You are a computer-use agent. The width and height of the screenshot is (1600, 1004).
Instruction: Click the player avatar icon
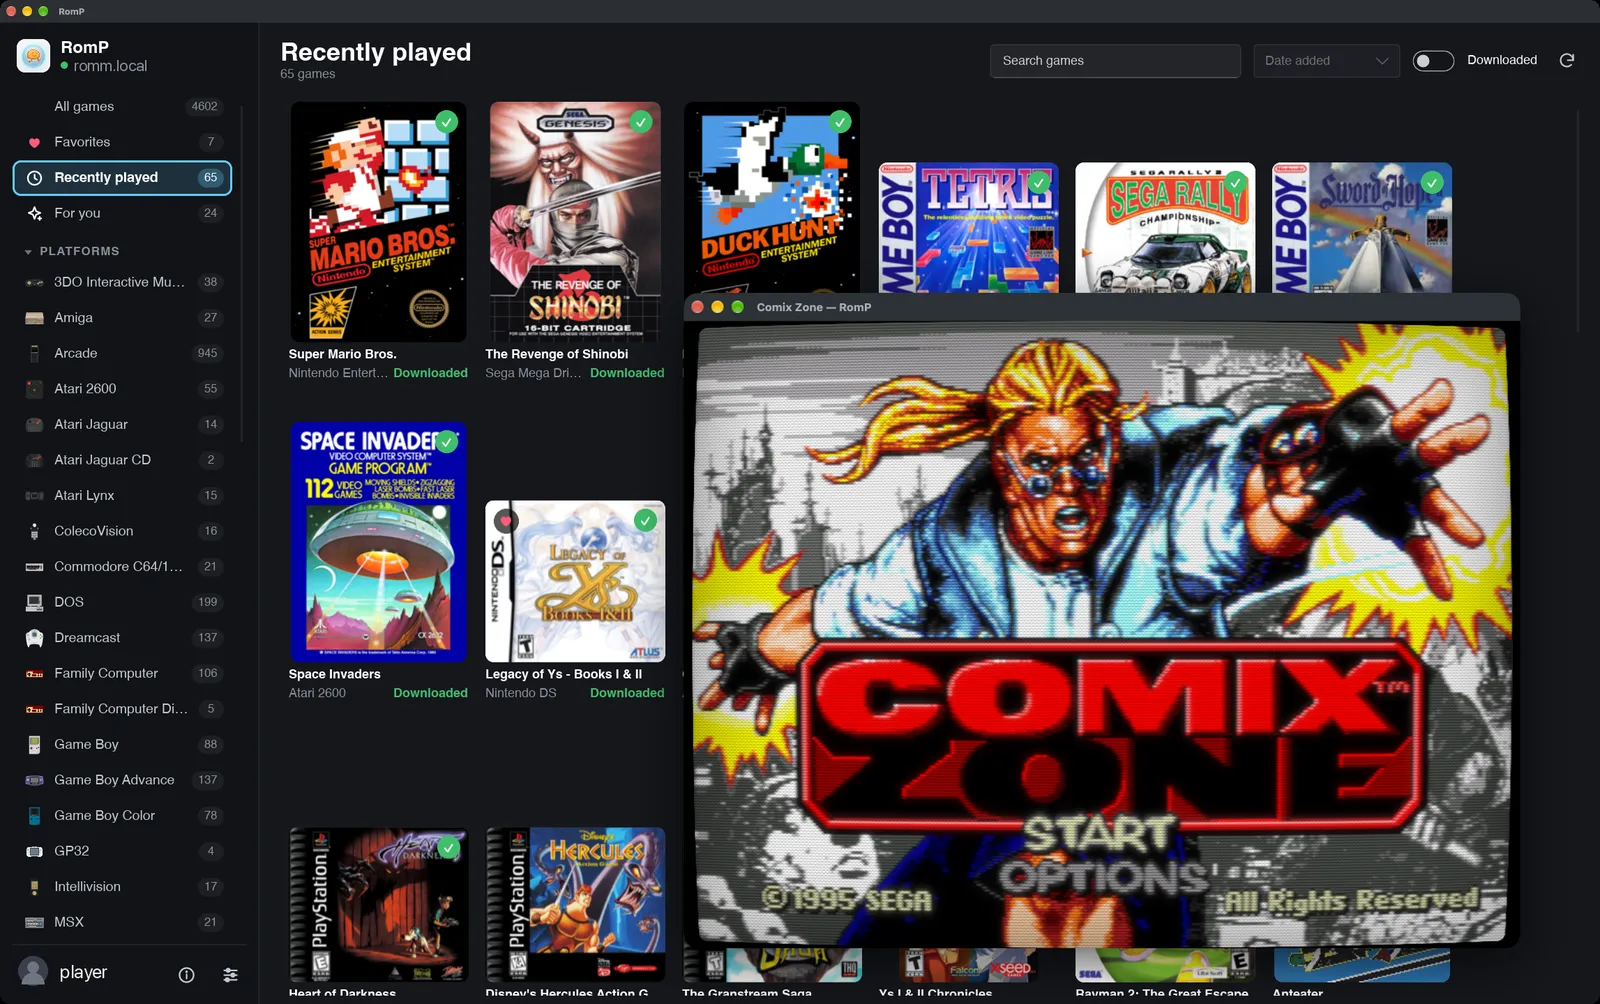33,972
